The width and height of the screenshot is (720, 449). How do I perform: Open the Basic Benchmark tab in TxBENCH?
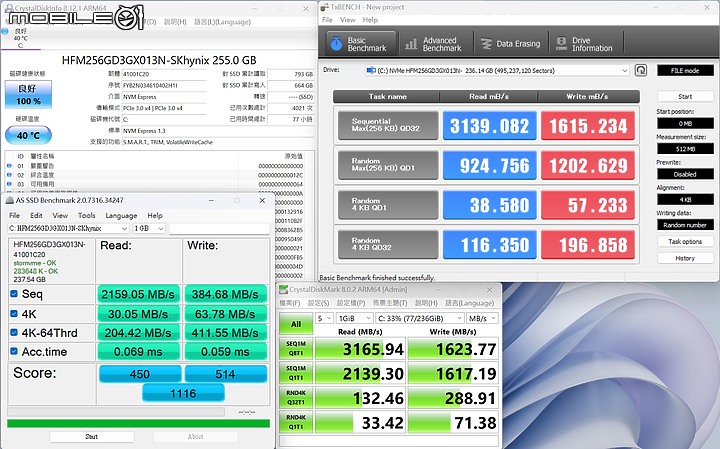361,44
